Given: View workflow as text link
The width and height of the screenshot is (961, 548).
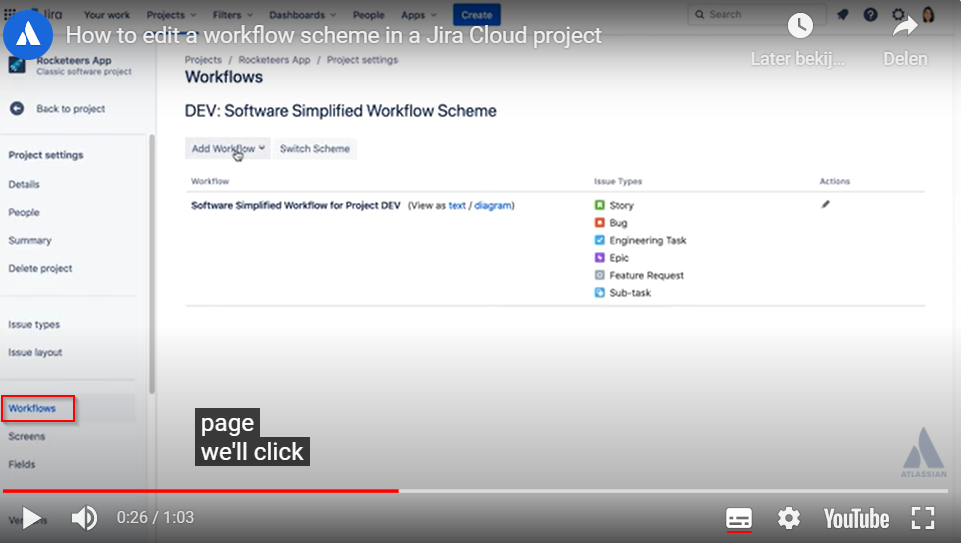Looking at the screenshot, I should [457, 205].
